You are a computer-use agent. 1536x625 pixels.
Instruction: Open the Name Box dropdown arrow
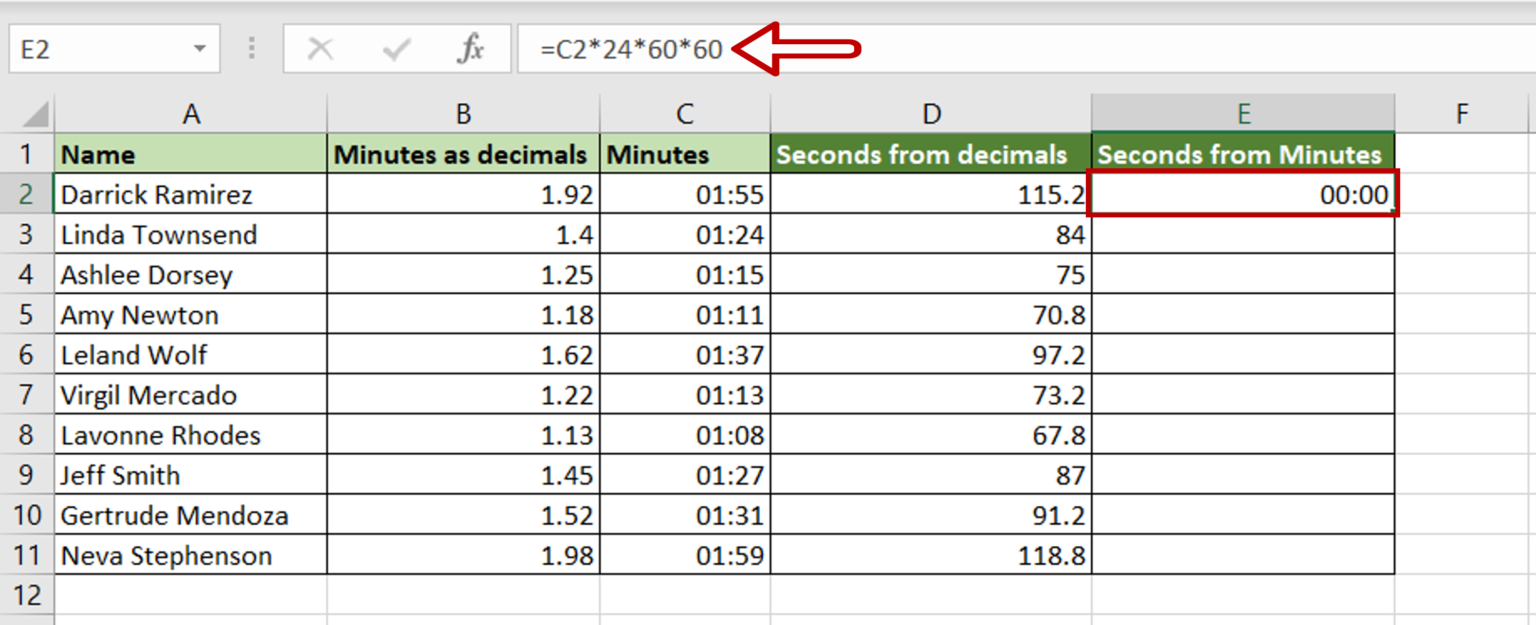[196, 48]
